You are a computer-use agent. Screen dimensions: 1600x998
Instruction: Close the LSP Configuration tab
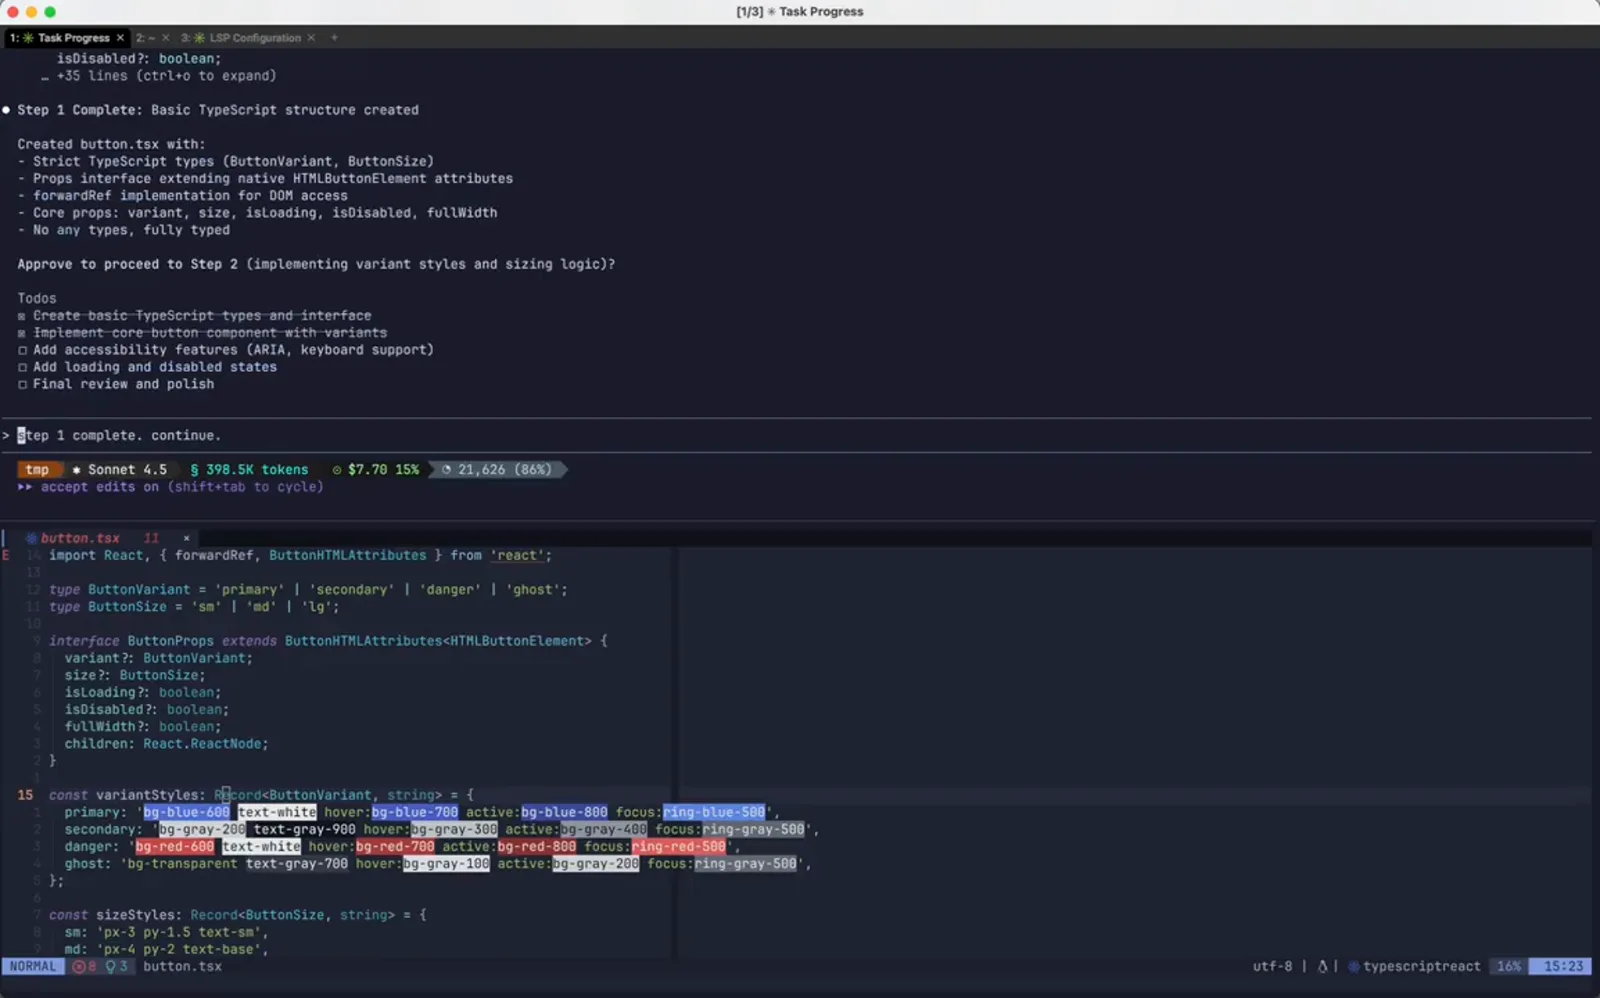[x=311, y=38]
